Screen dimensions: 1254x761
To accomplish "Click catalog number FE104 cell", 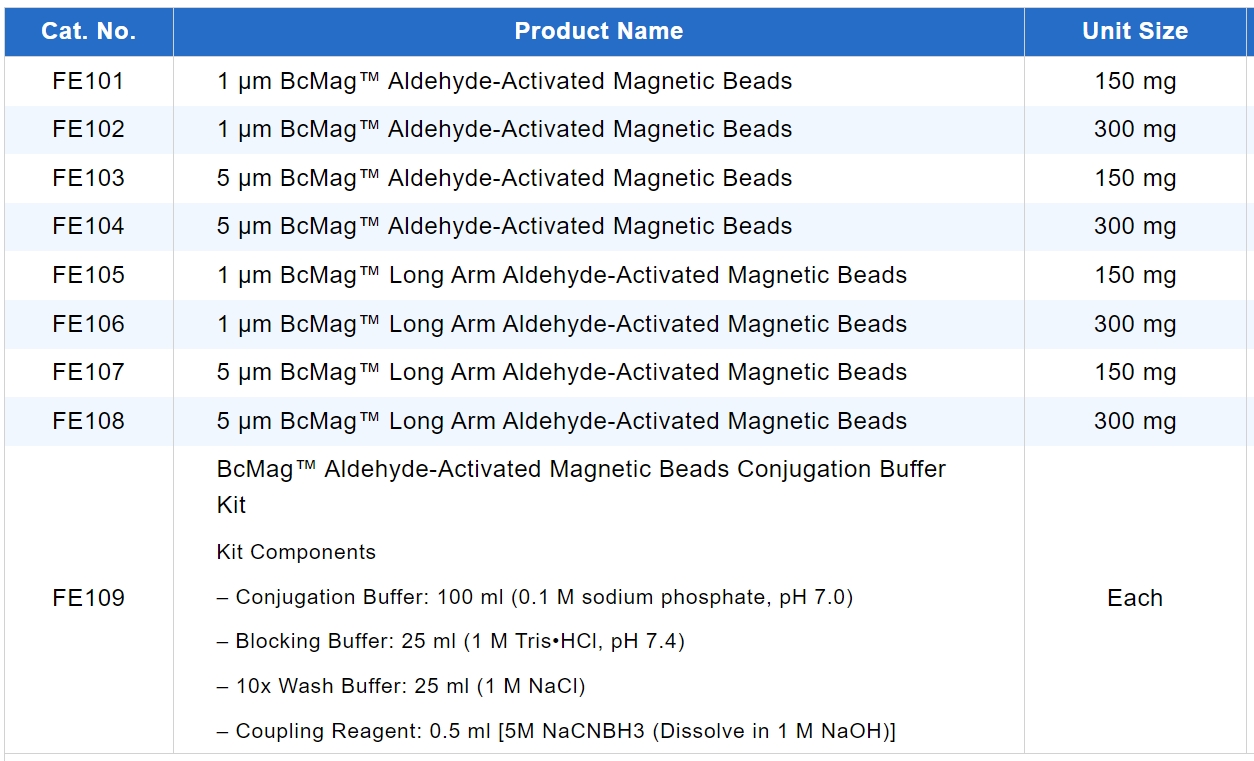I will click(x=88, y=226).
